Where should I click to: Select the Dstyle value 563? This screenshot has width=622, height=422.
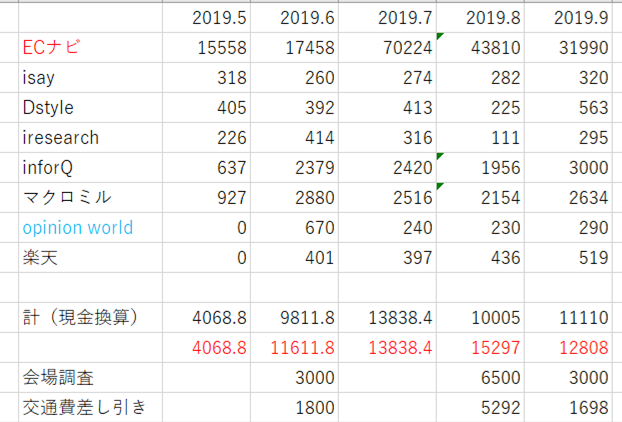click(568, 107)
